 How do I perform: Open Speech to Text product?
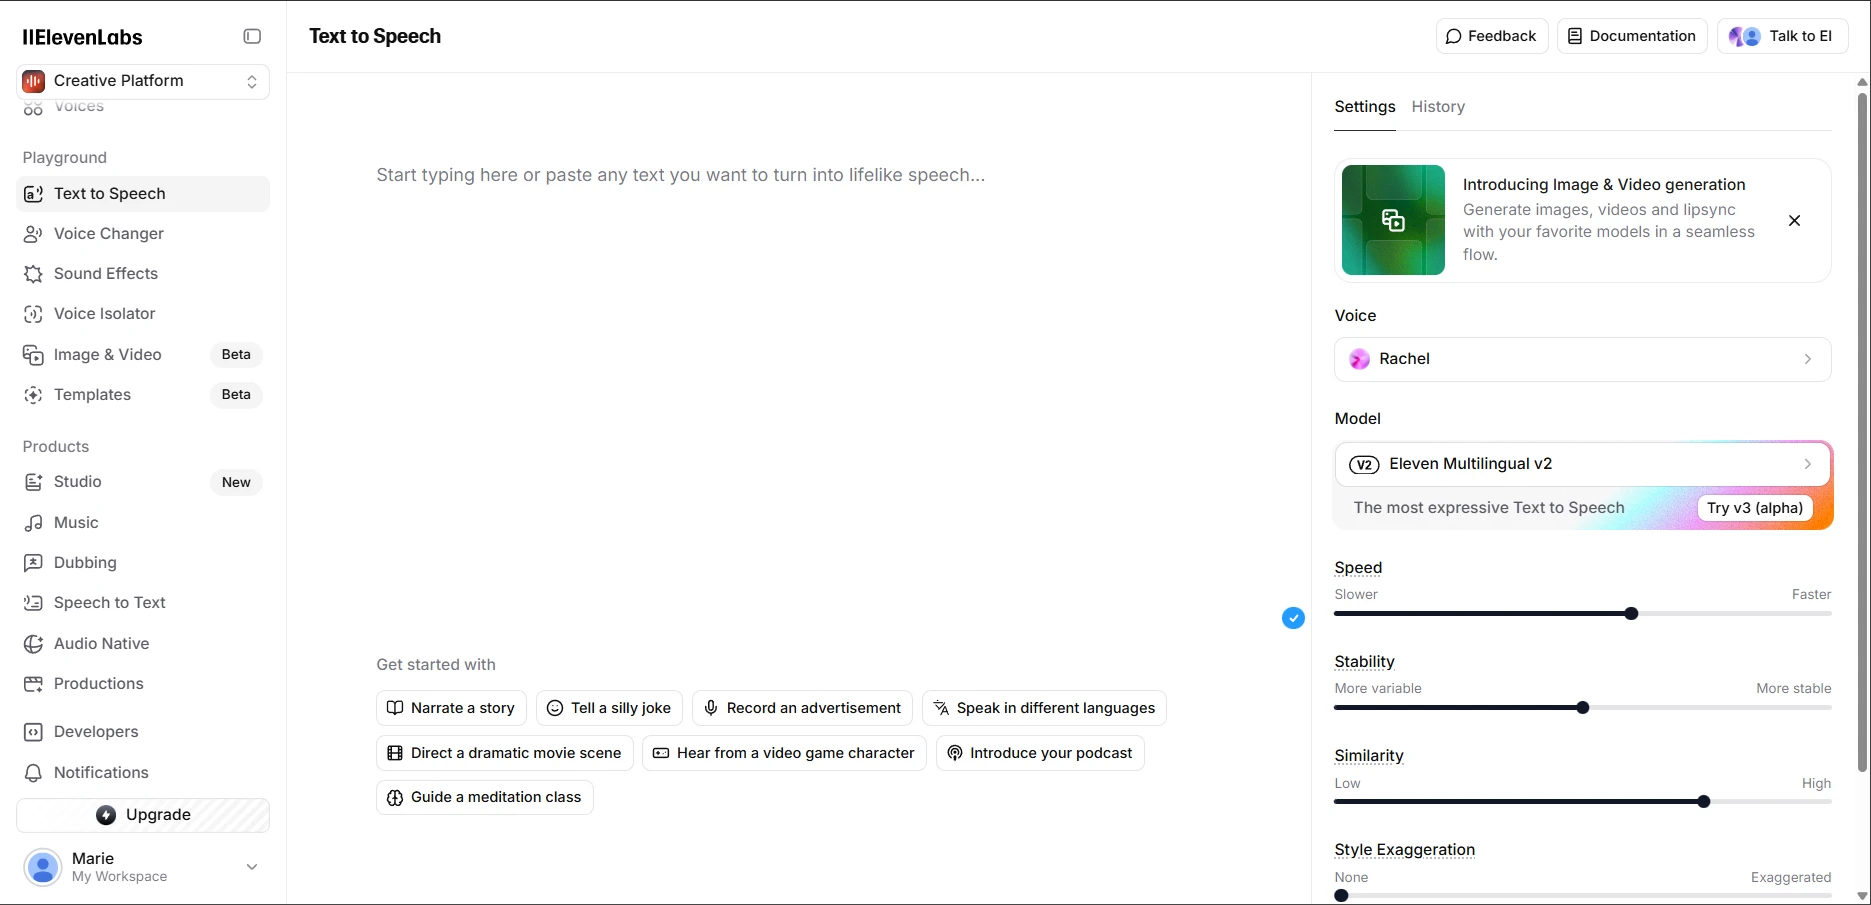pos(143,603)
